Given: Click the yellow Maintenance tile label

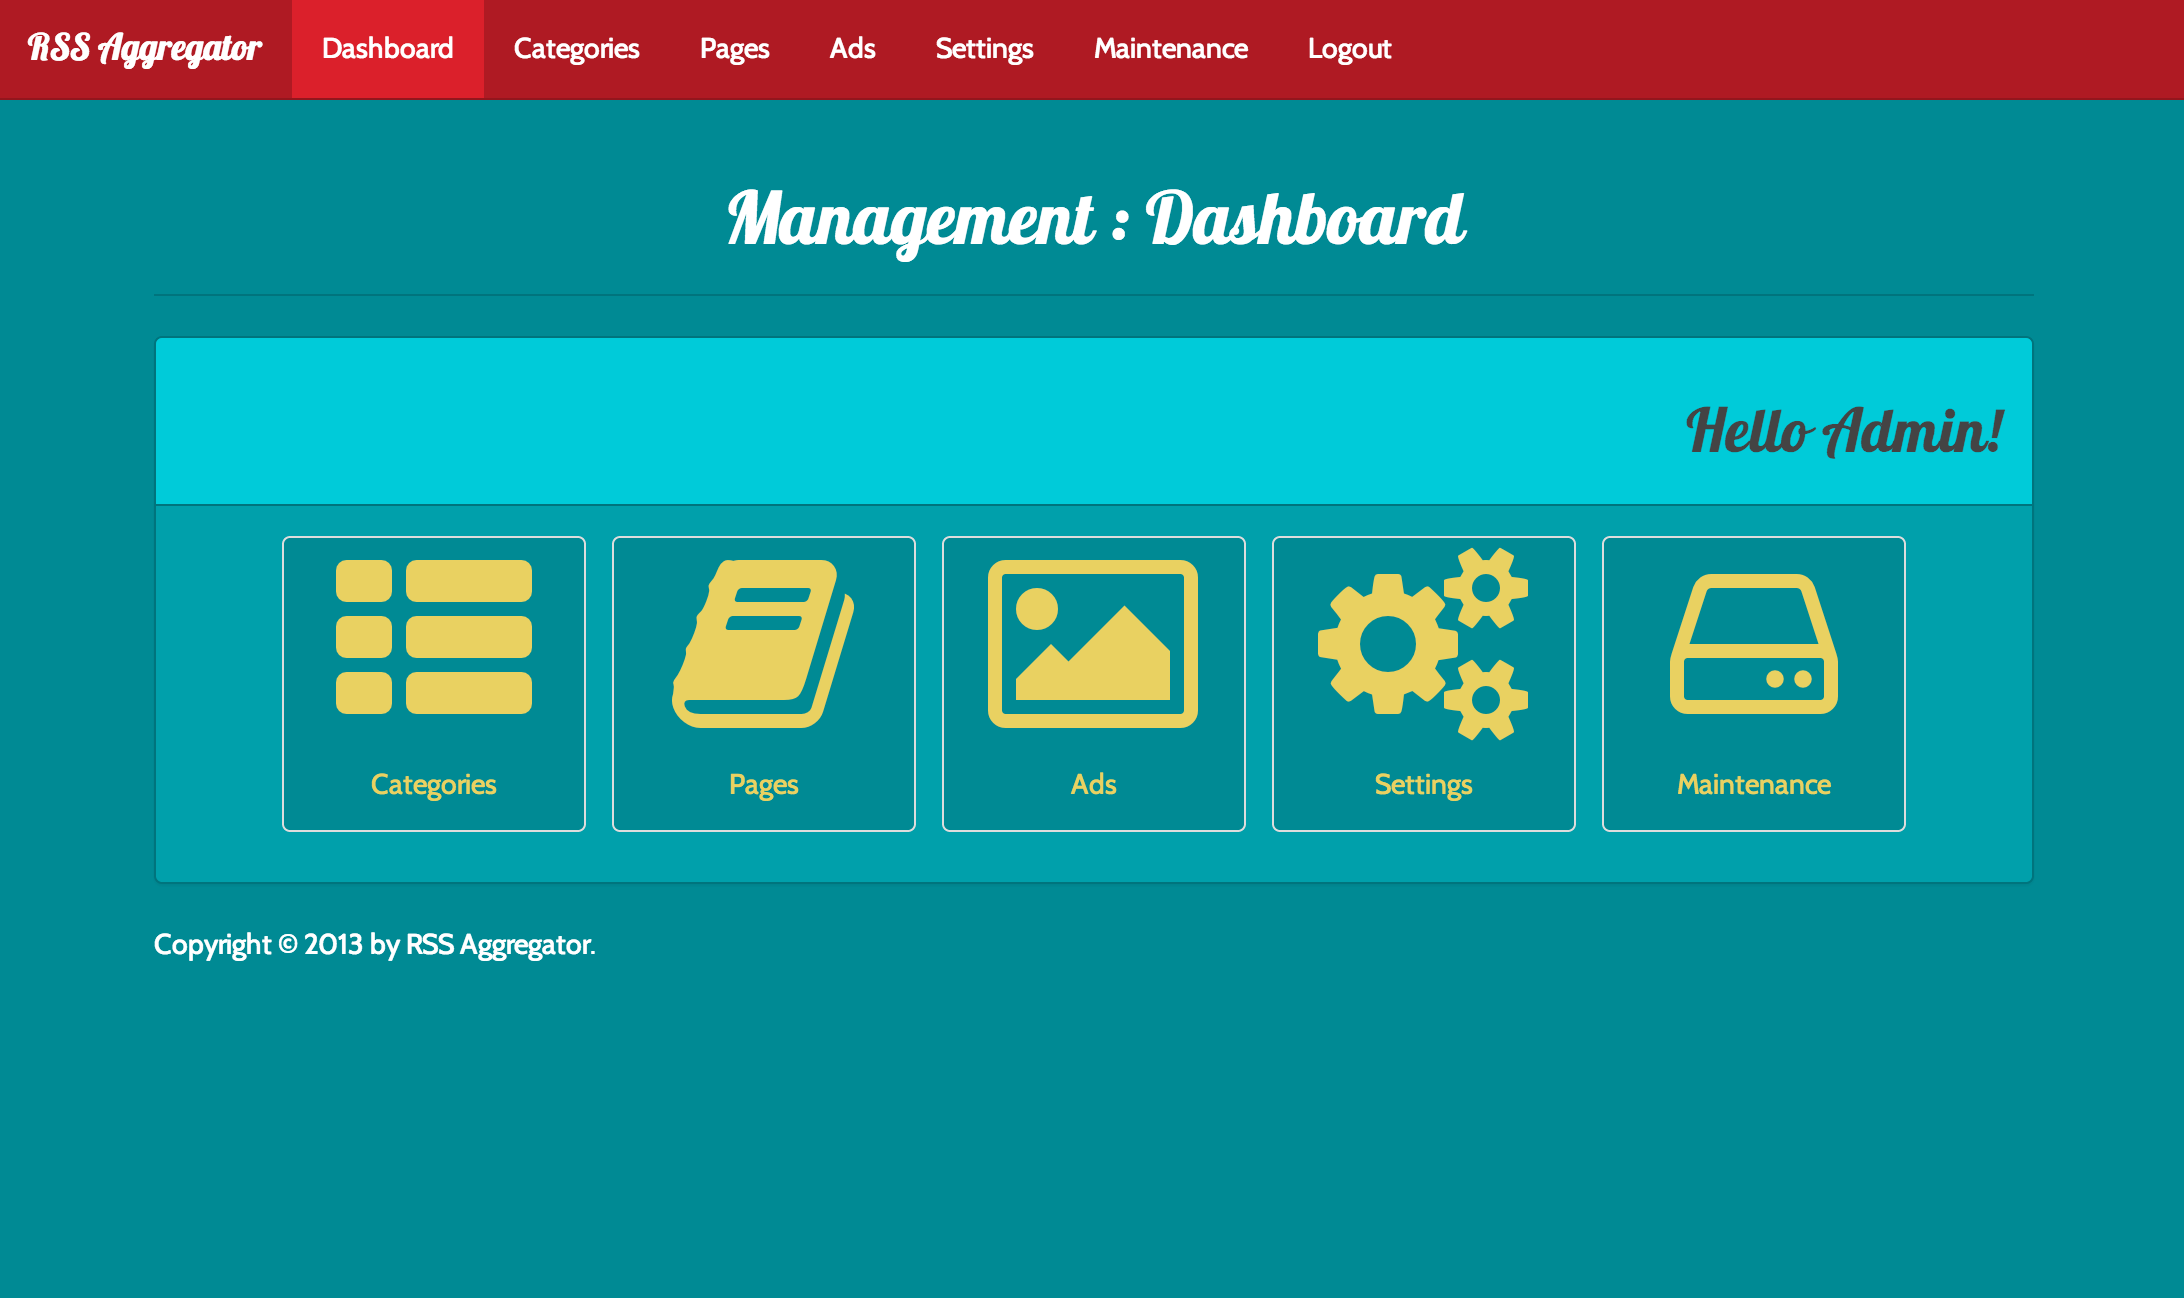Looking at the screenshot, I should coord(1753,785).
